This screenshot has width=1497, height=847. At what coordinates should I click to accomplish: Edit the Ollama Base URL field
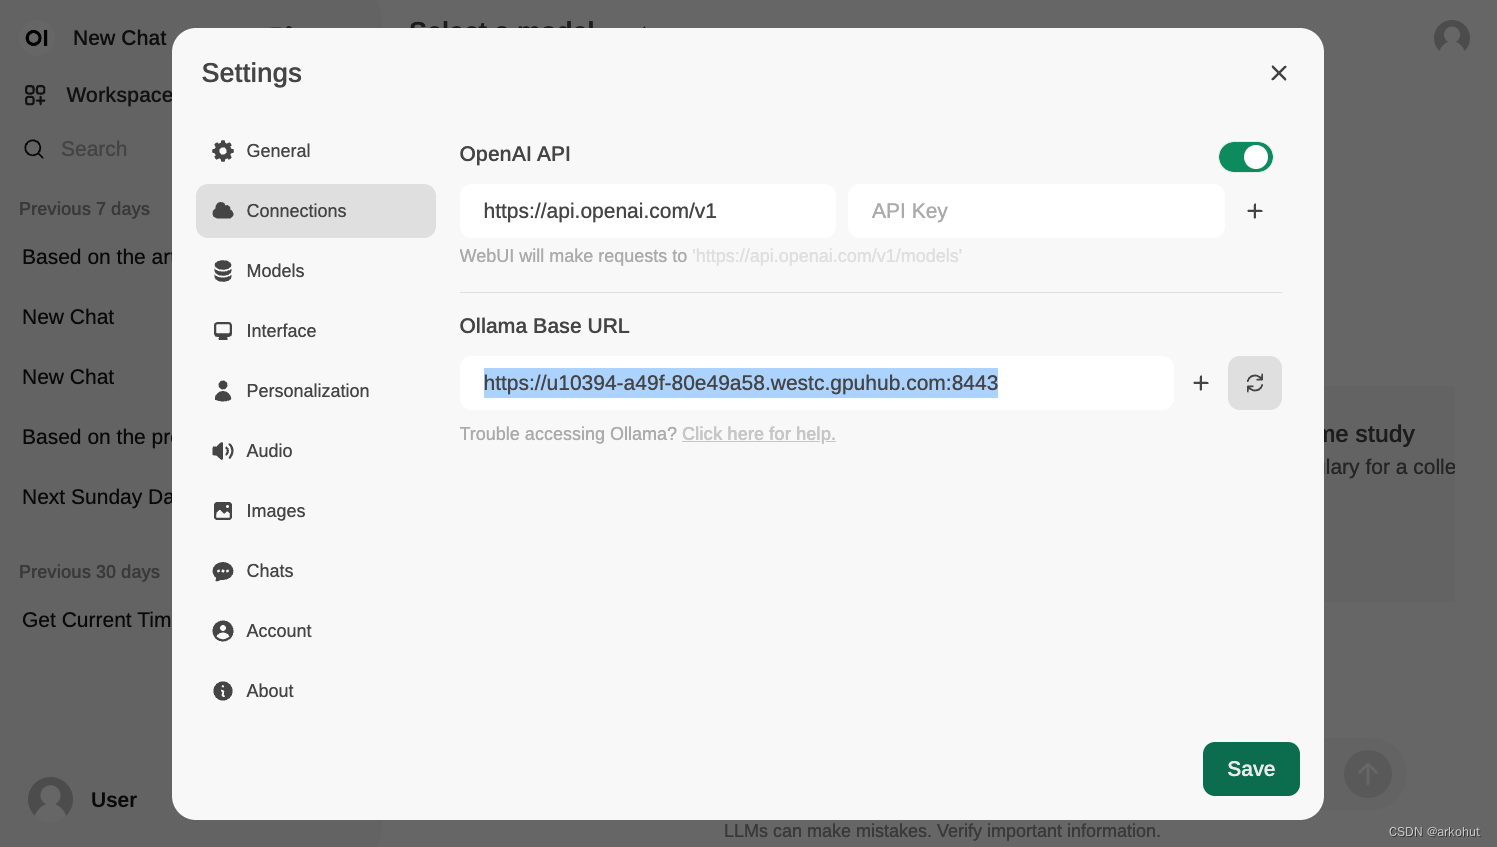click(817, 383)
